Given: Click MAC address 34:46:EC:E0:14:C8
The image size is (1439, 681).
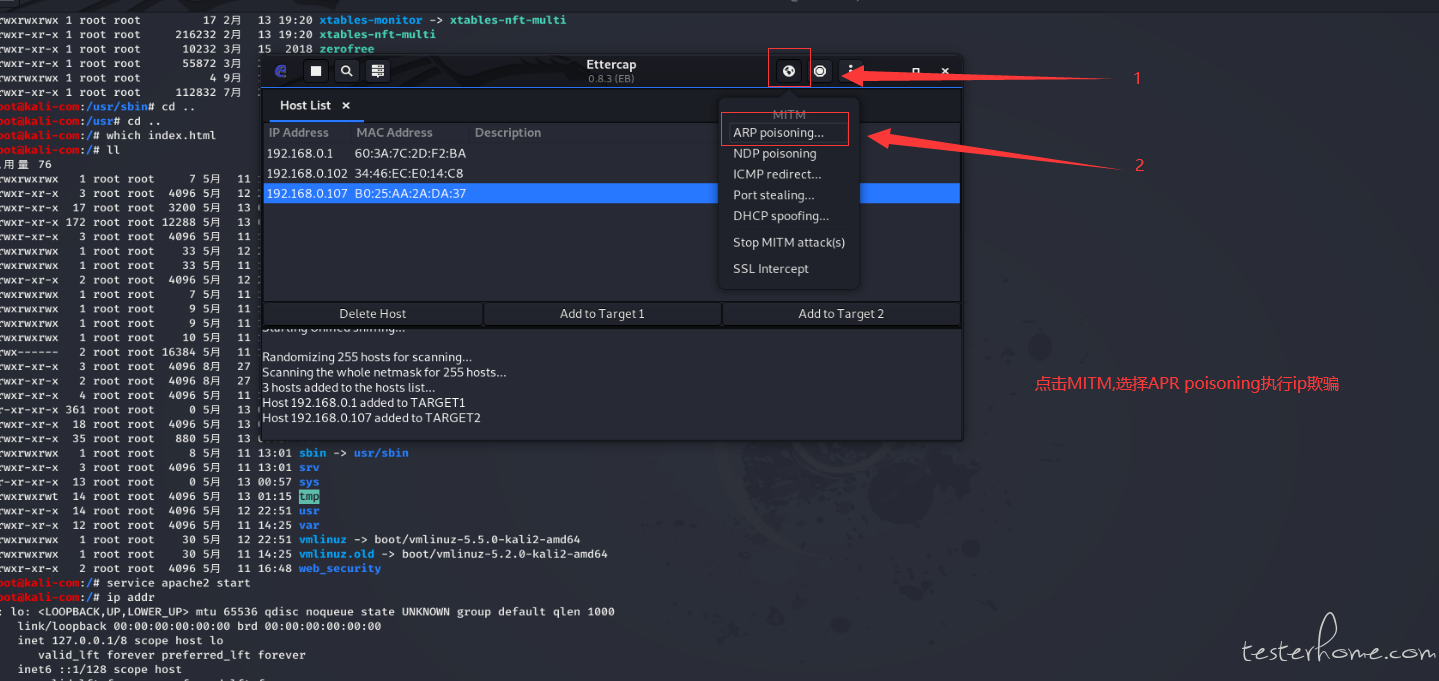Looking at the screenshot, I should 409,174.
